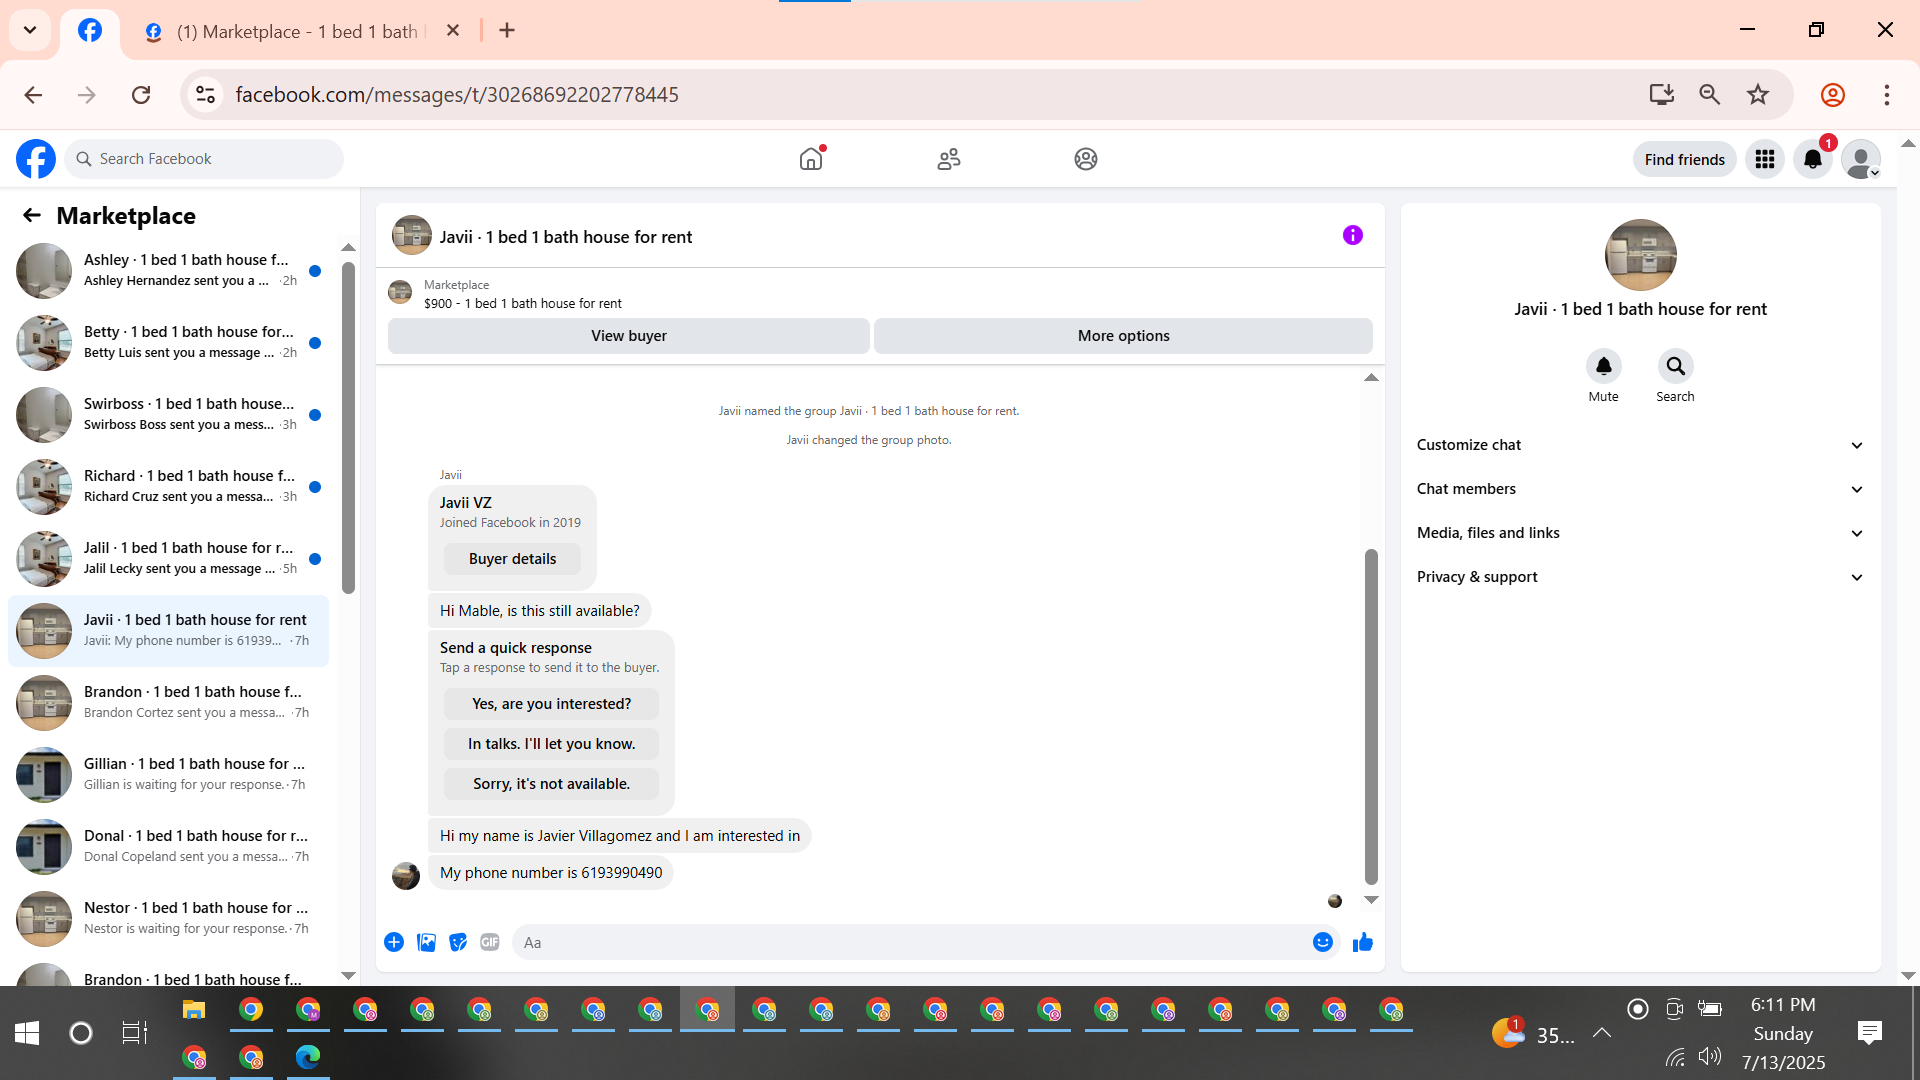1920x1080 pixels.
Task: Open the Facebook notifications bell
Action: 1812,159
